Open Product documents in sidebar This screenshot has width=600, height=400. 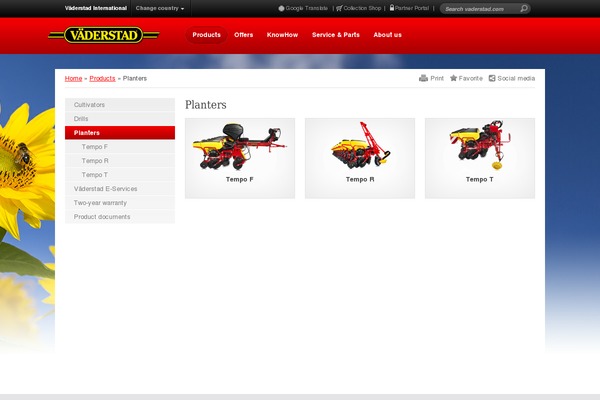click(x=120, y=217)
